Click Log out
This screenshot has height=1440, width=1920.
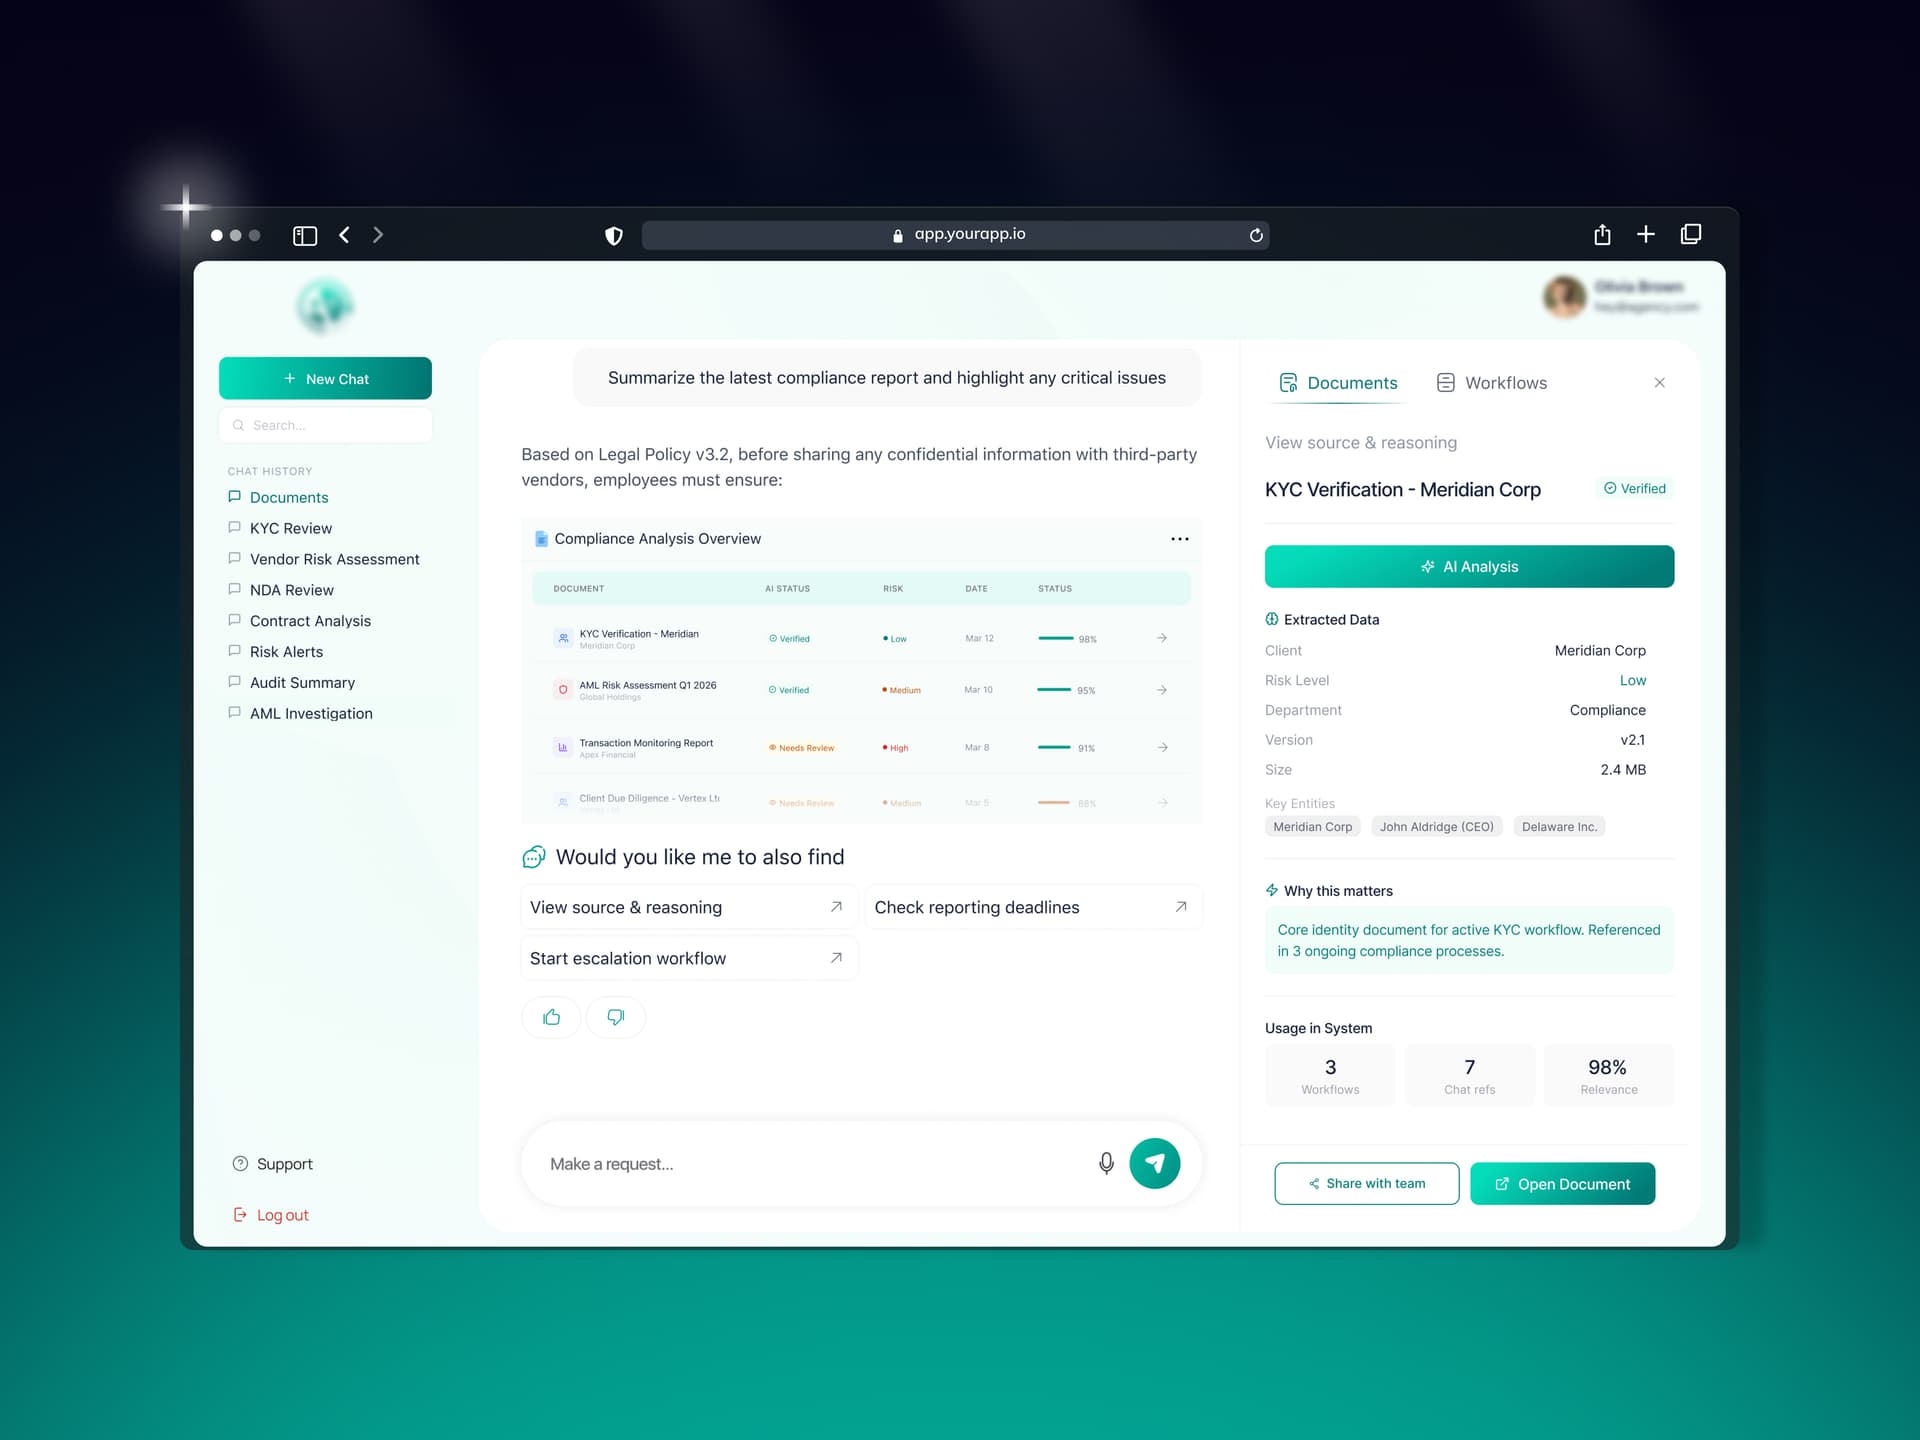(x=271, y=1215)
